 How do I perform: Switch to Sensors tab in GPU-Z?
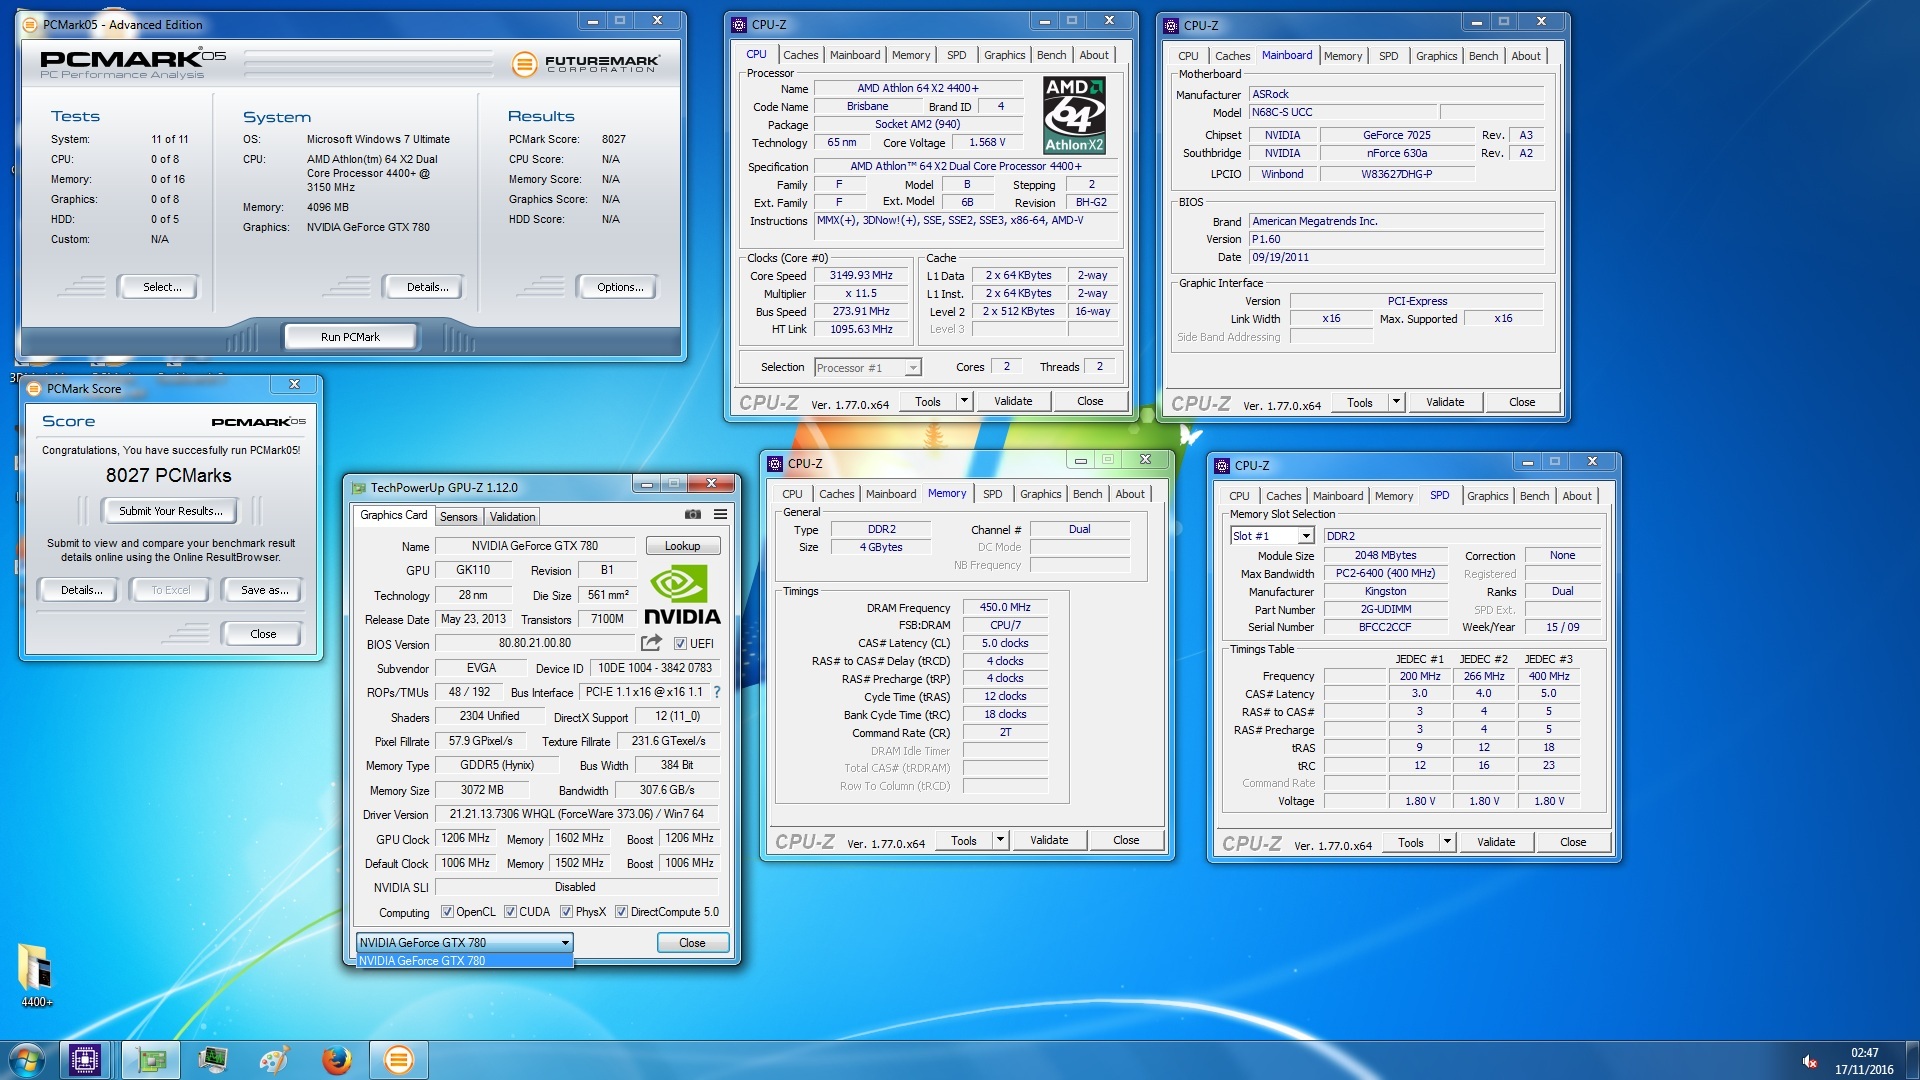(x=459, y=517)
